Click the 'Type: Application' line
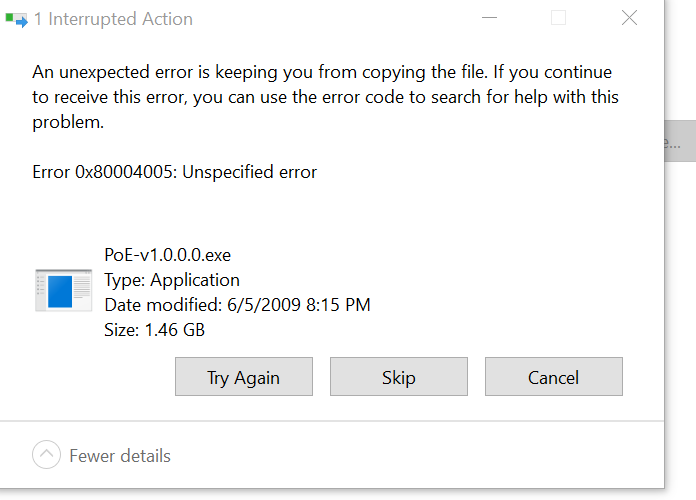The width and height of the screenshot is (696, 500). pyautogui.click(x=172, y=280)
